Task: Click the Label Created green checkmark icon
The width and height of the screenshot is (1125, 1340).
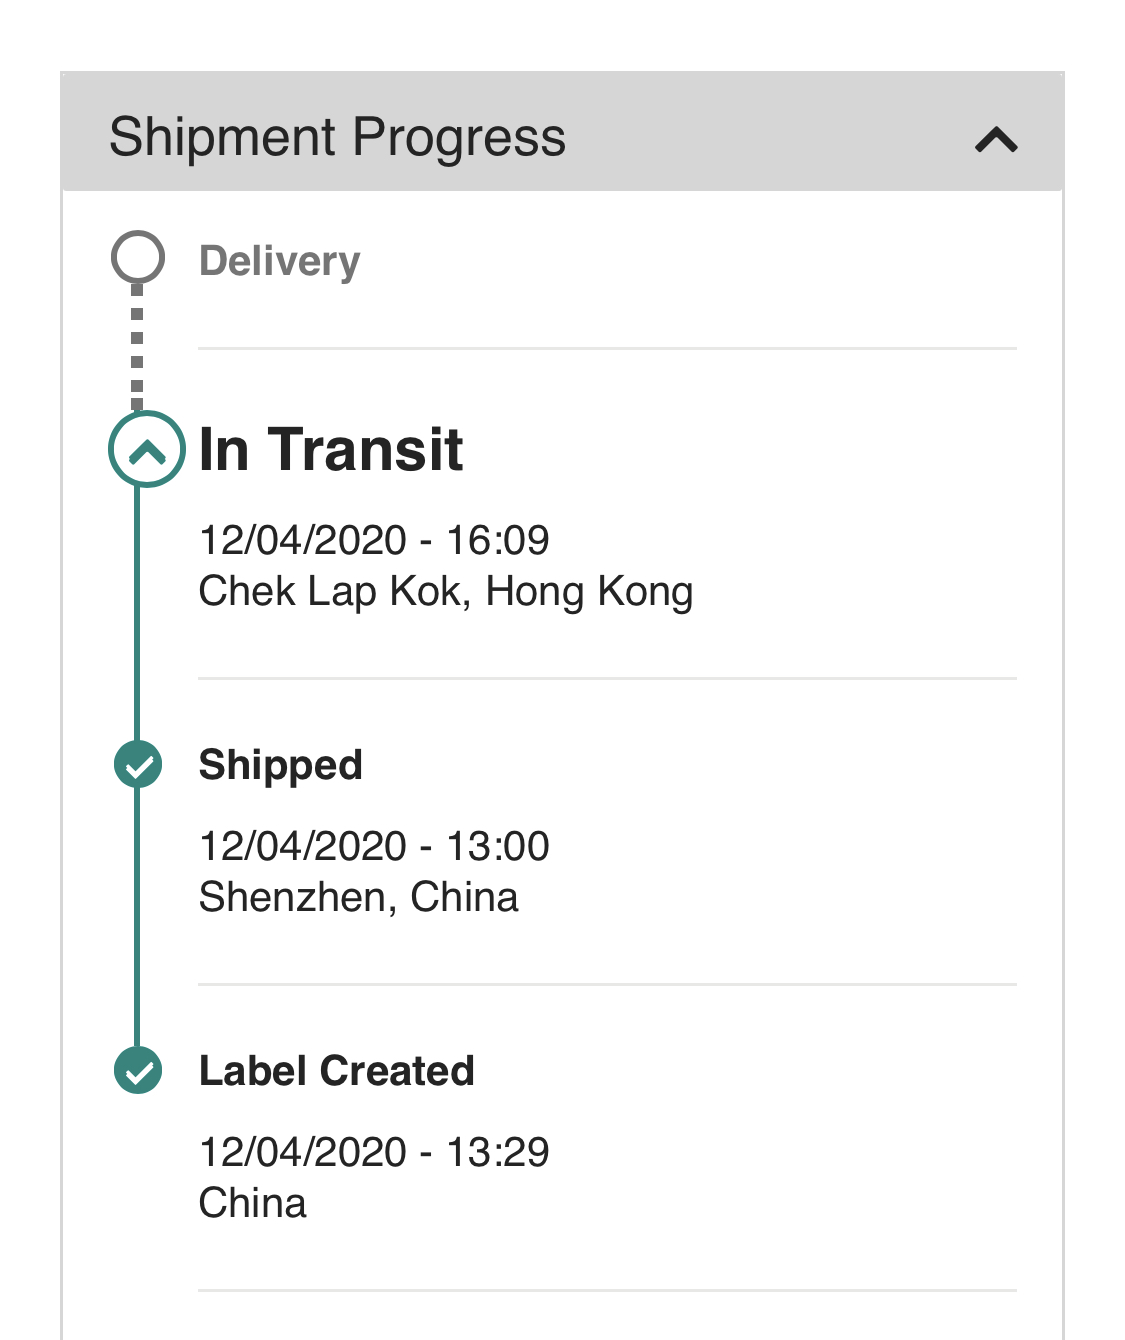Action: pos(138,1071)
